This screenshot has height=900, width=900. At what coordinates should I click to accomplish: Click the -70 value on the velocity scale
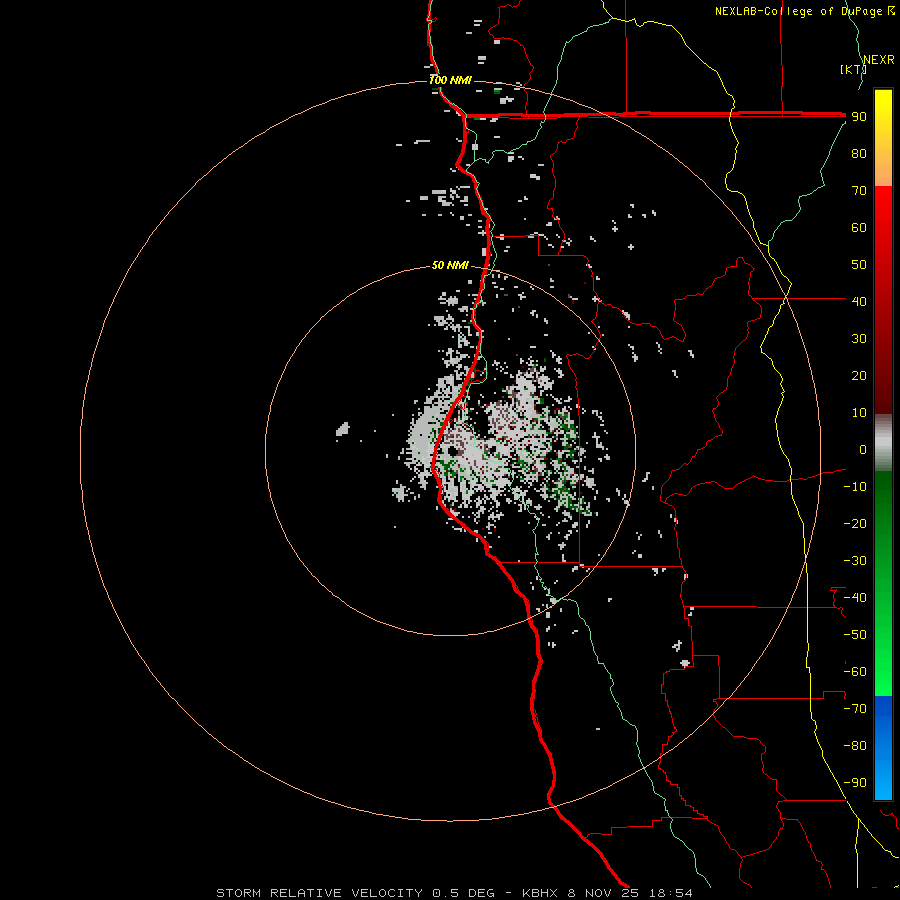point(855,709)
